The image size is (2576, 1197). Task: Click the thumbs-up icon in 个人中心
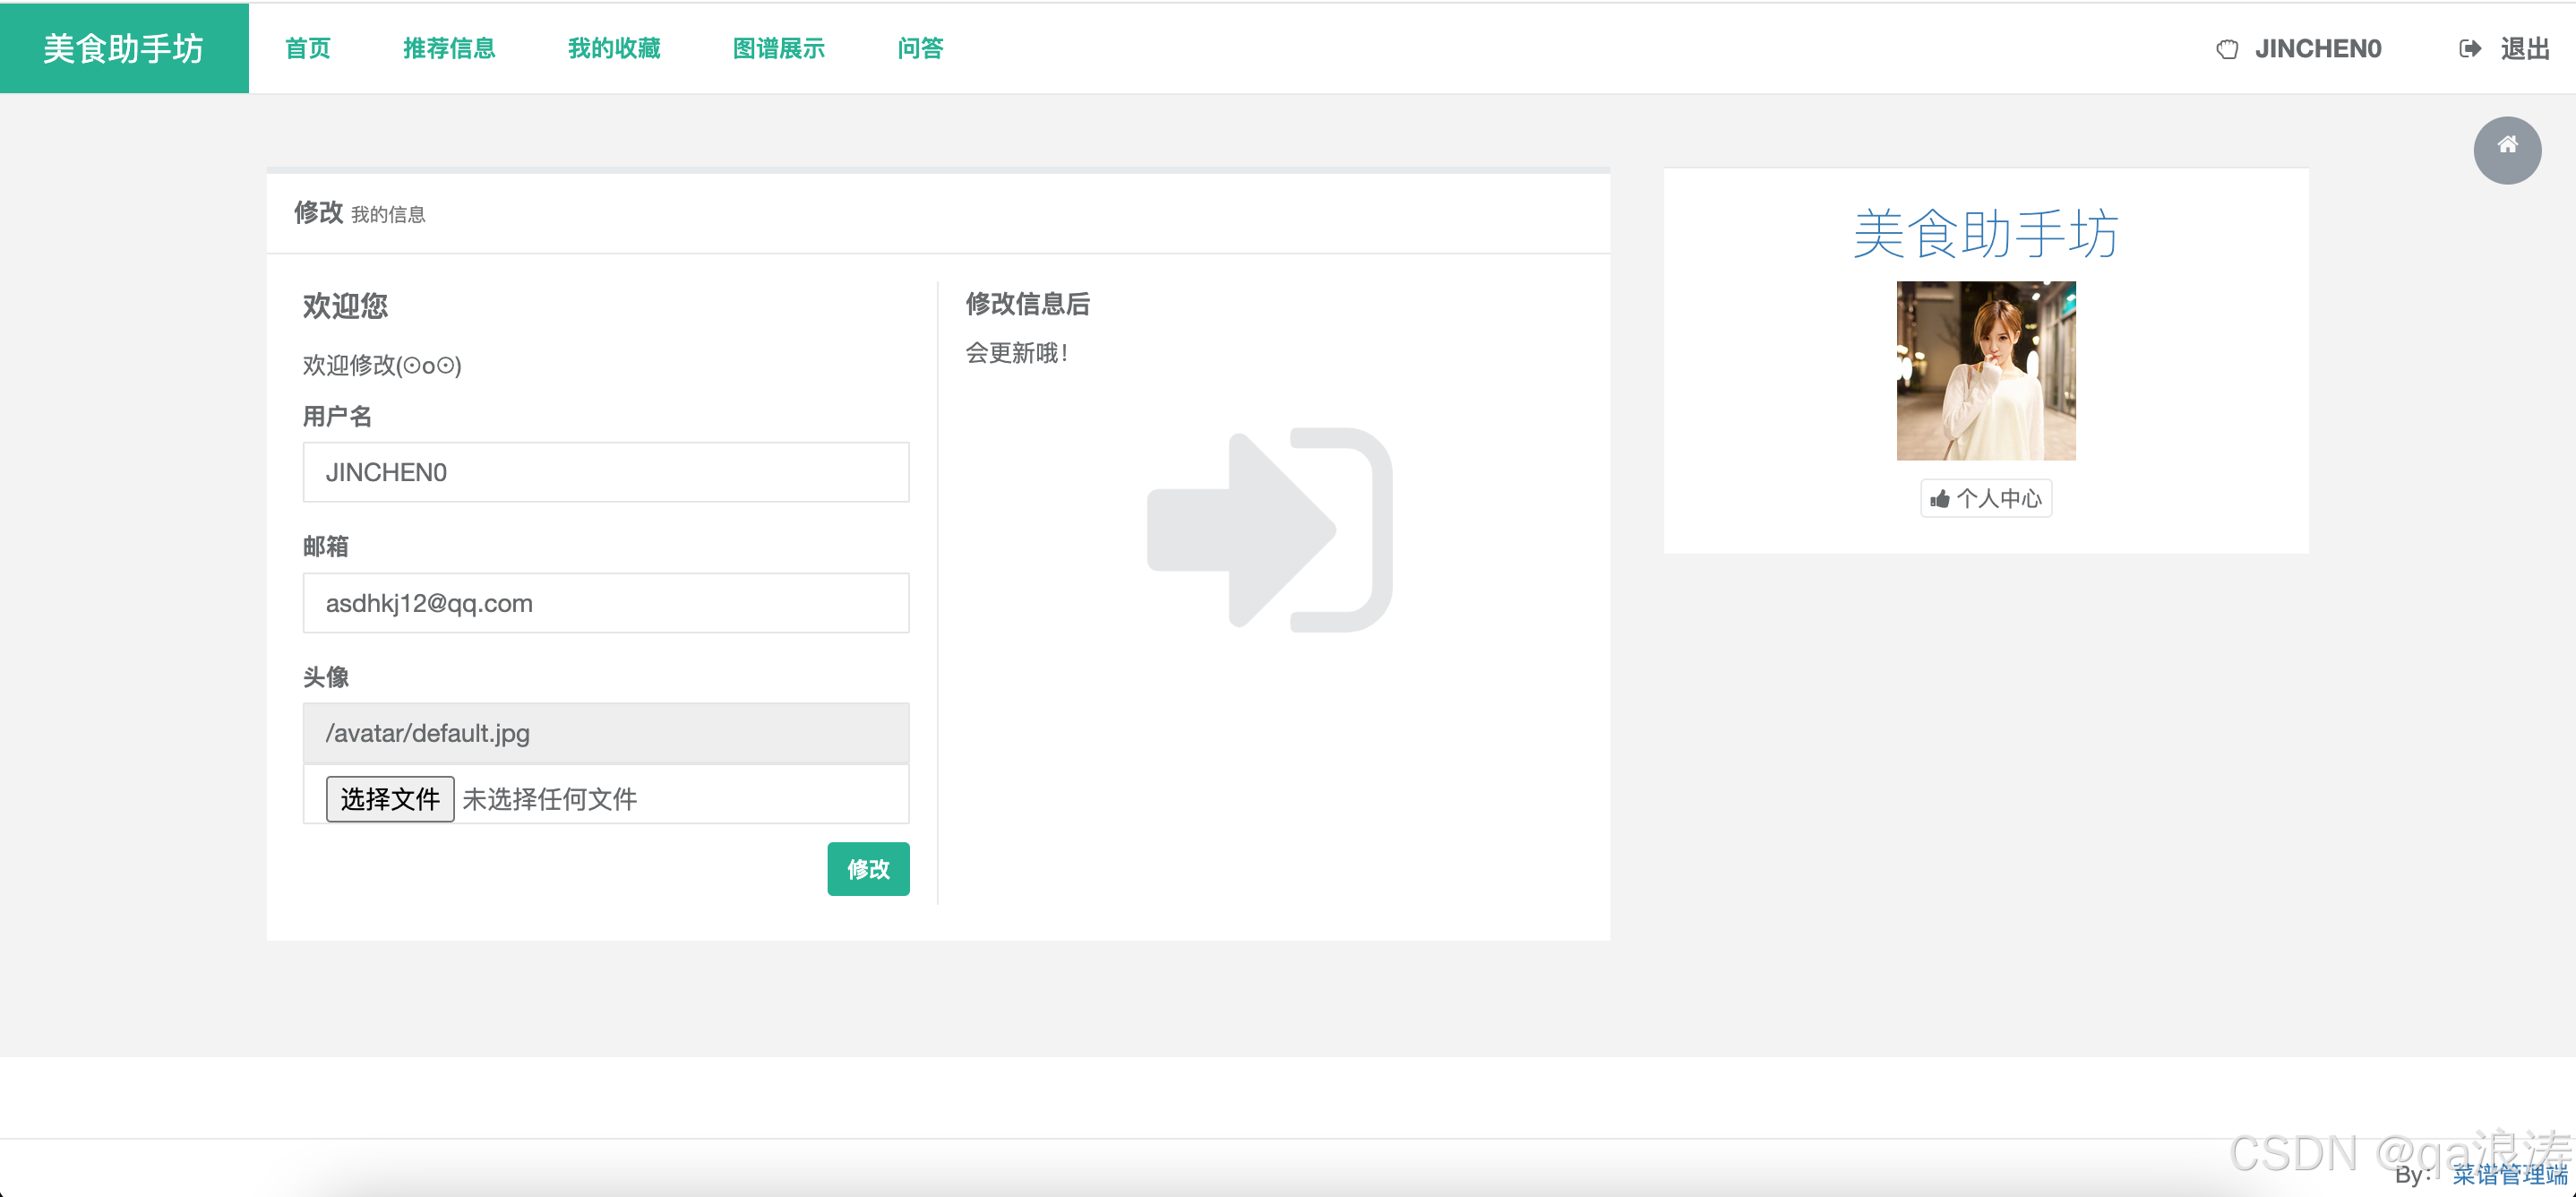click(x=1940, y=499)
